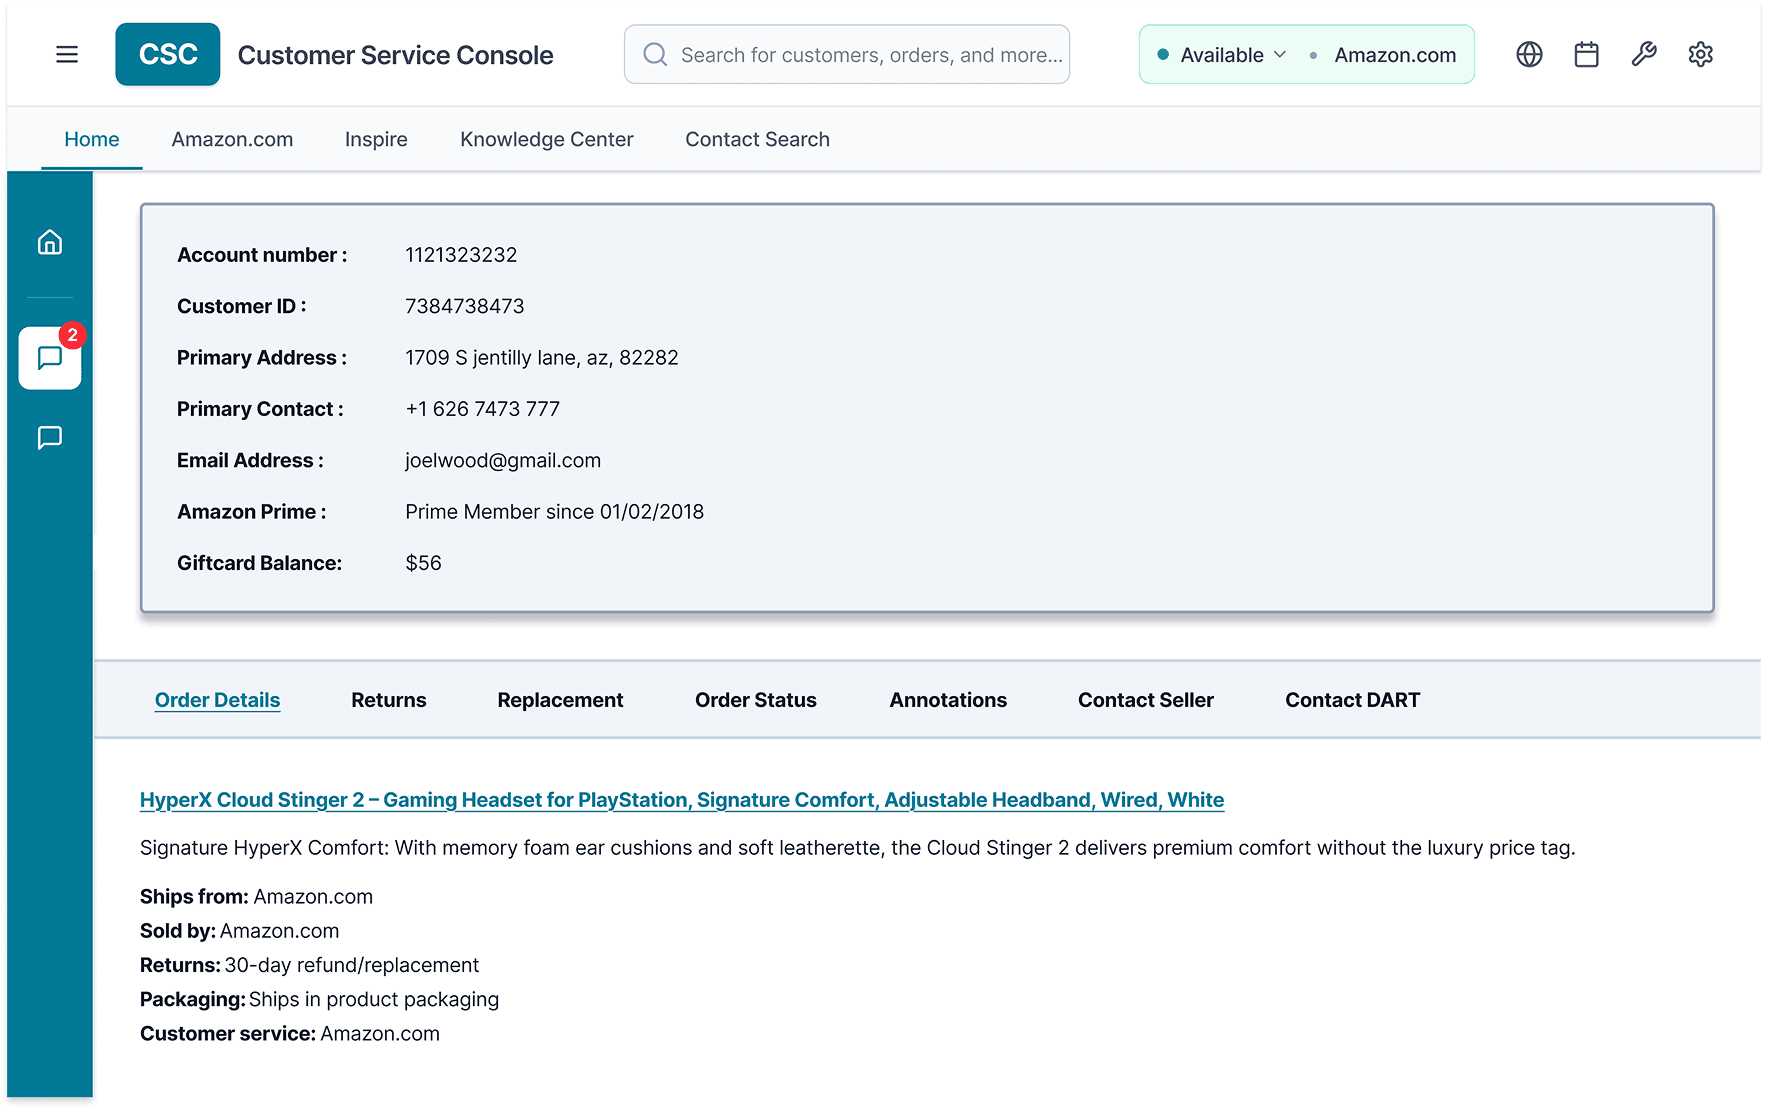Open the globe language icon
The height and width of the screenshot is (1110, 1765).
coord(1529,54)
